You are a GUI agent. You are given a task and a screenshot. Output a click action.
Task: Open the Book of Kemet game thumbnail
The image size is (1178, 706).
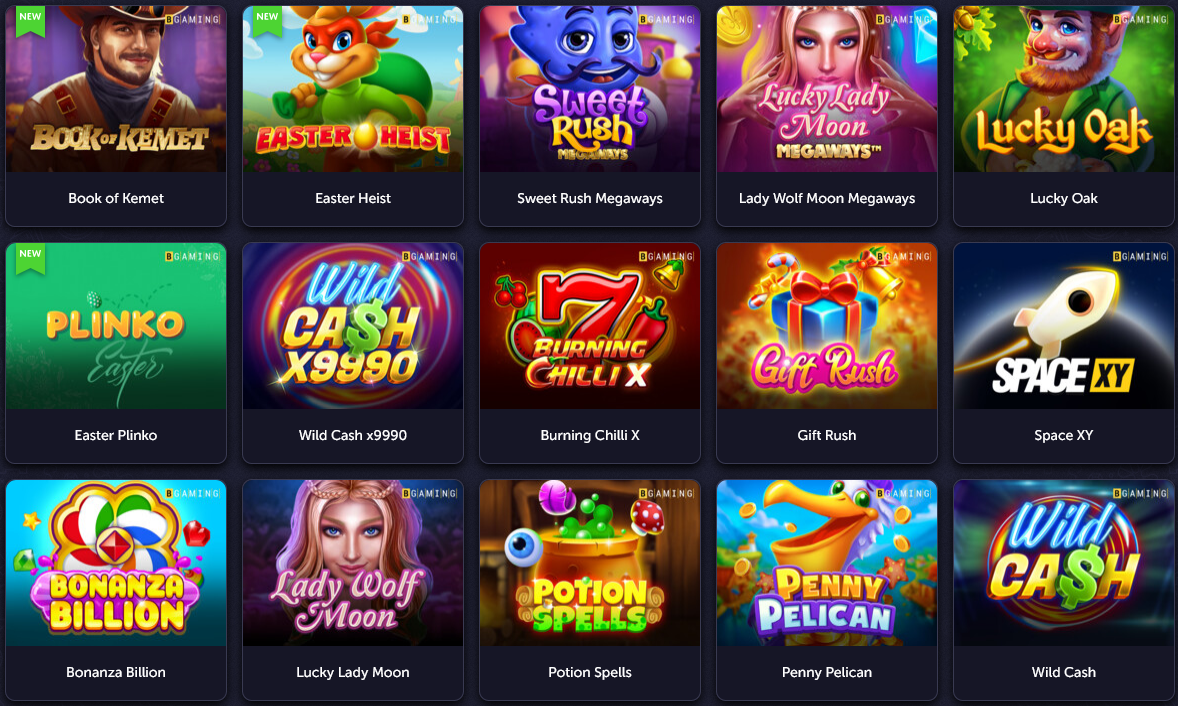pyautogui.click(x=116, y=89)
